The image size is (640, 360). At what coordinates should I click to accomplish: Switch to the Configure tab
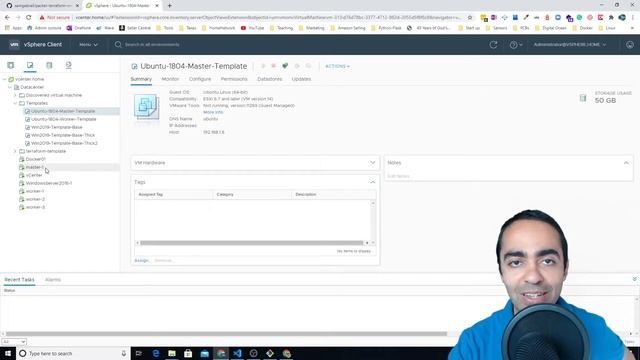pos(200,79)
